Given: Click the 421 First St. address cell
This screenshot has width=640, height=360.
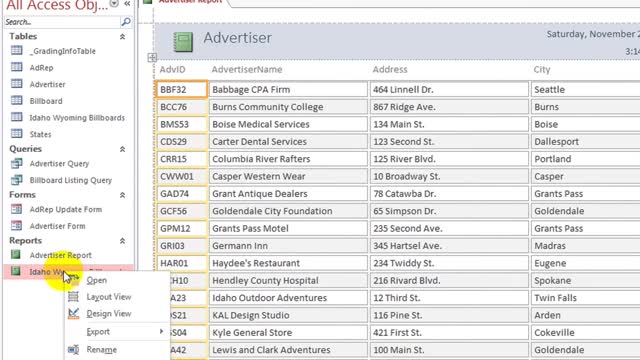Looking at the screenshot, I should (x=449, y=332).
